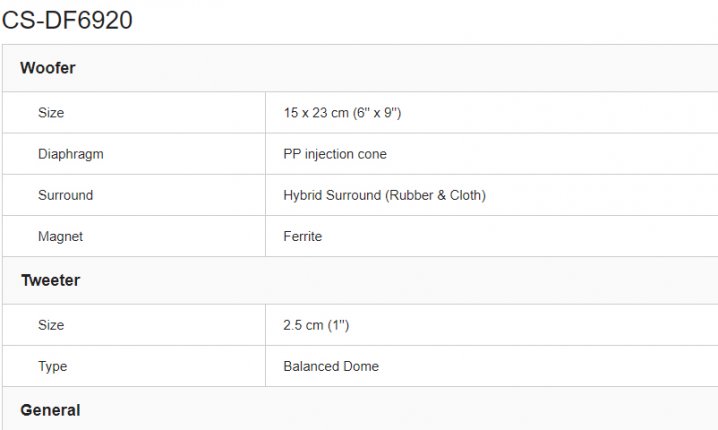The image size is (718, 430).
Task: Click the Tweeter heading text
Action: 50,280
